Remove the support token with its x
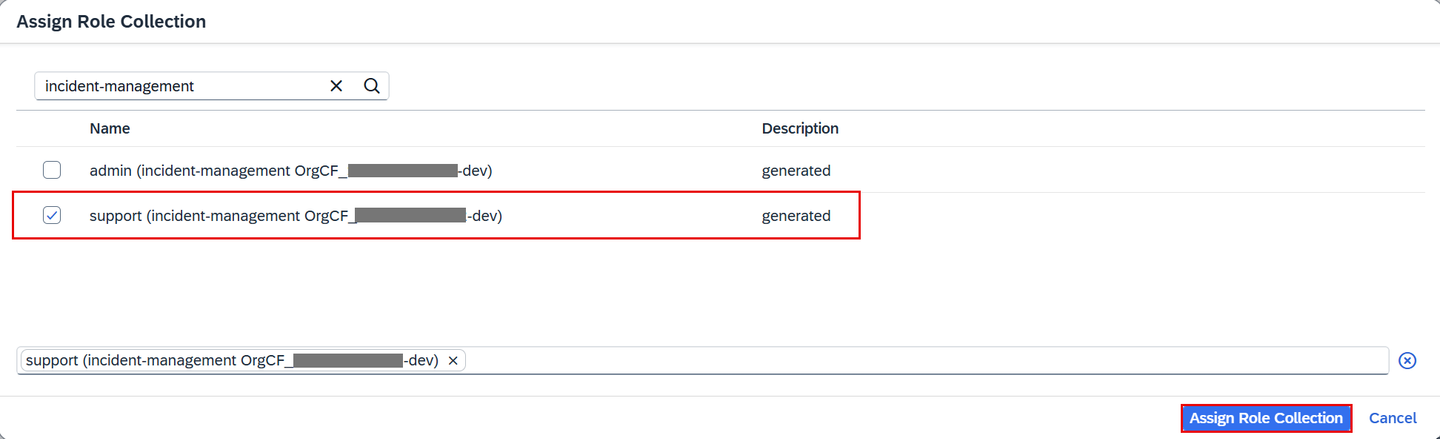1440x439 pixels. click(453, 361)
